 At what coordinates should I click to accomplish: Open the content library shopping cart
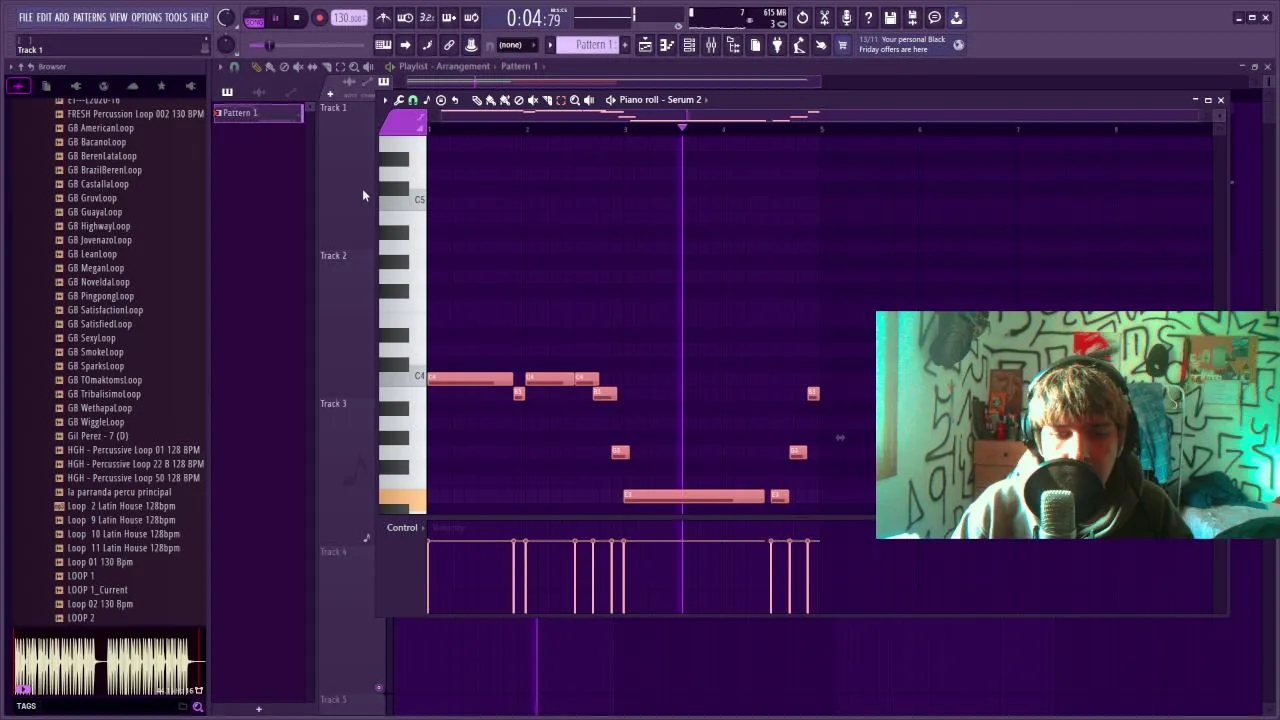pos(842,45)
